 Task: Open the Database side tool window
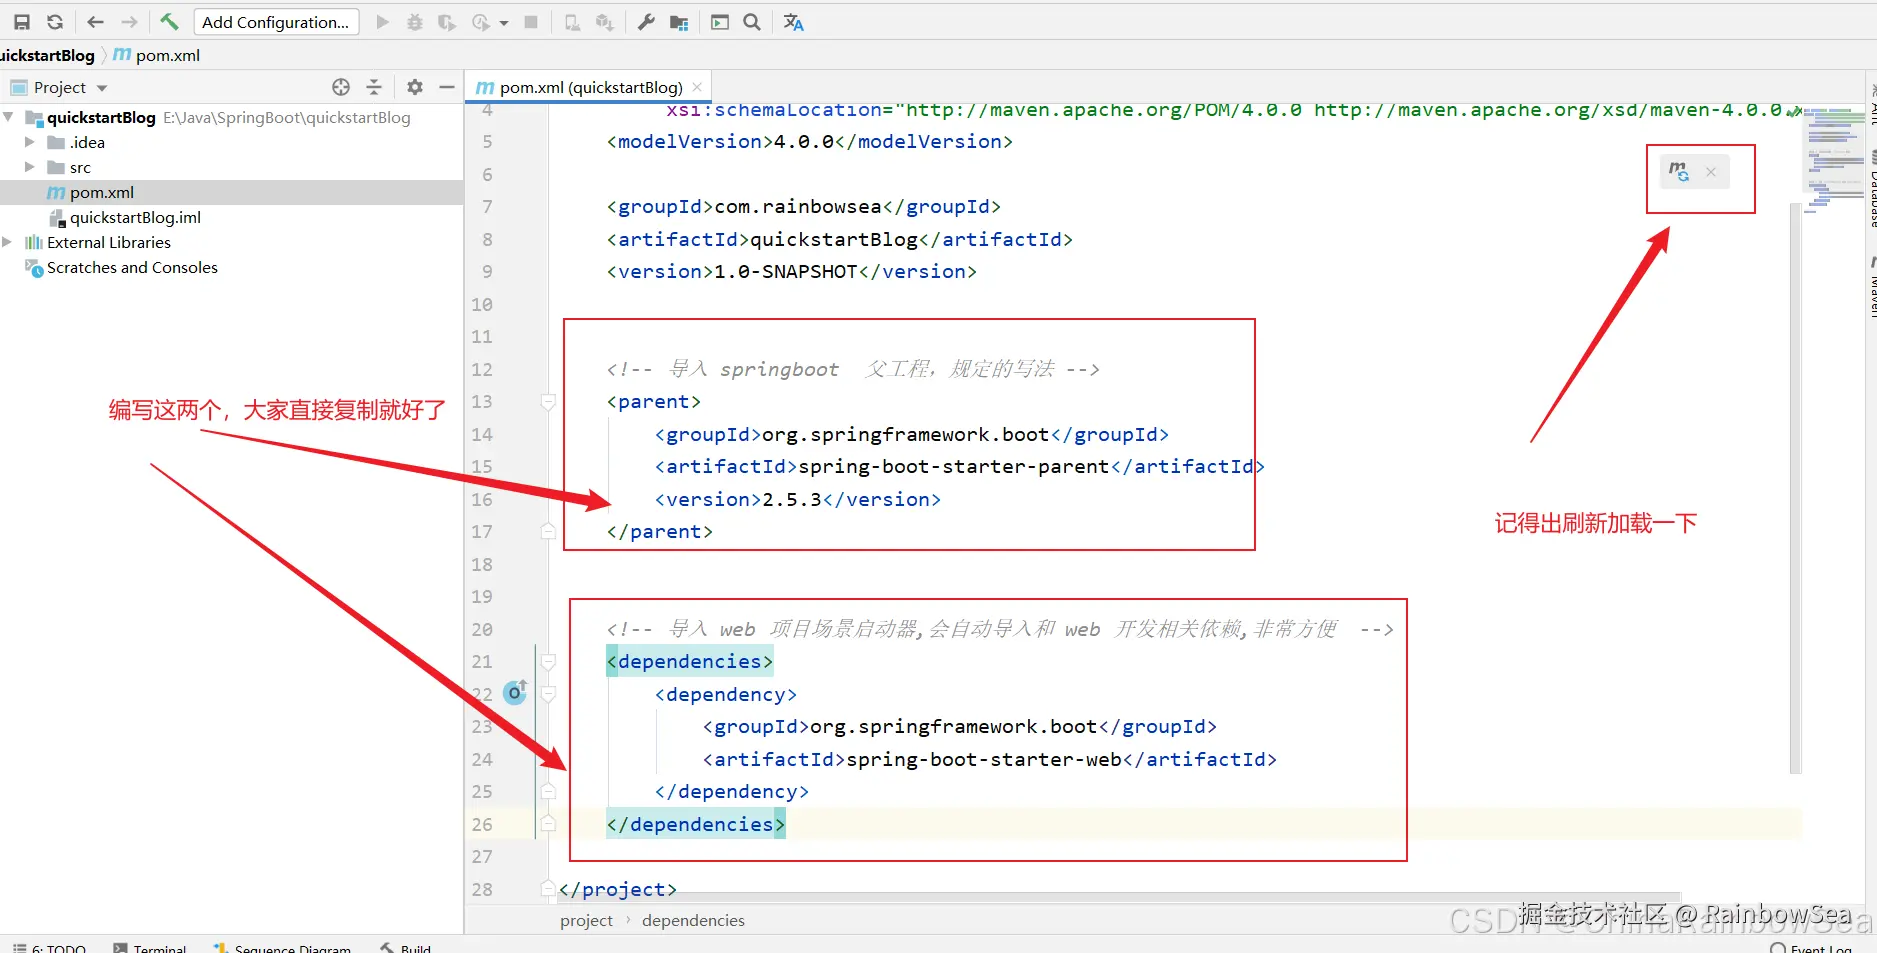(1871, 188)
